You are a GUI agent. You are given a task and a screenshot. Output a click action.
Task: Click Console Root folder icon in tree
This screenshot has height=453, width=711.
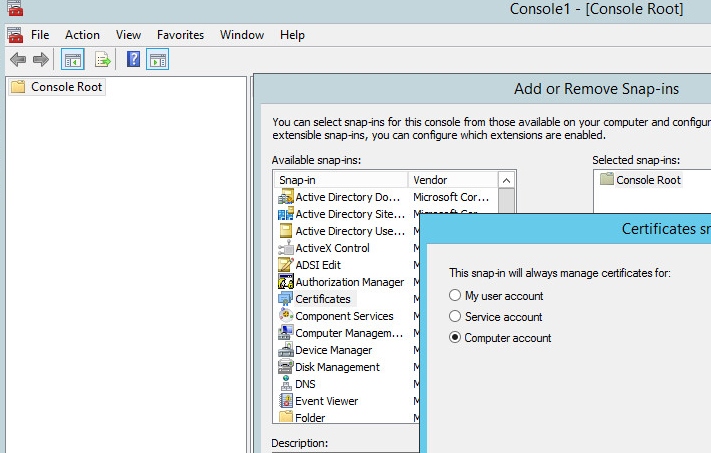point(18,86)
